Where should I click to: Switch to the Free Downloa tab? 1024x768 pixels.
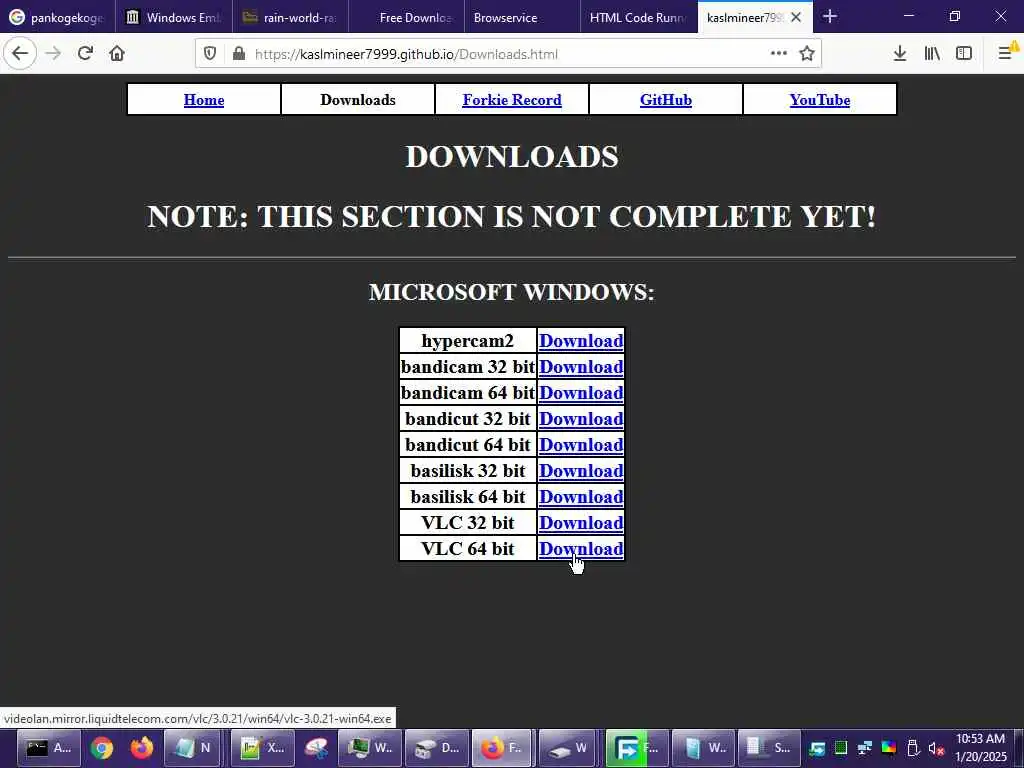406,18
